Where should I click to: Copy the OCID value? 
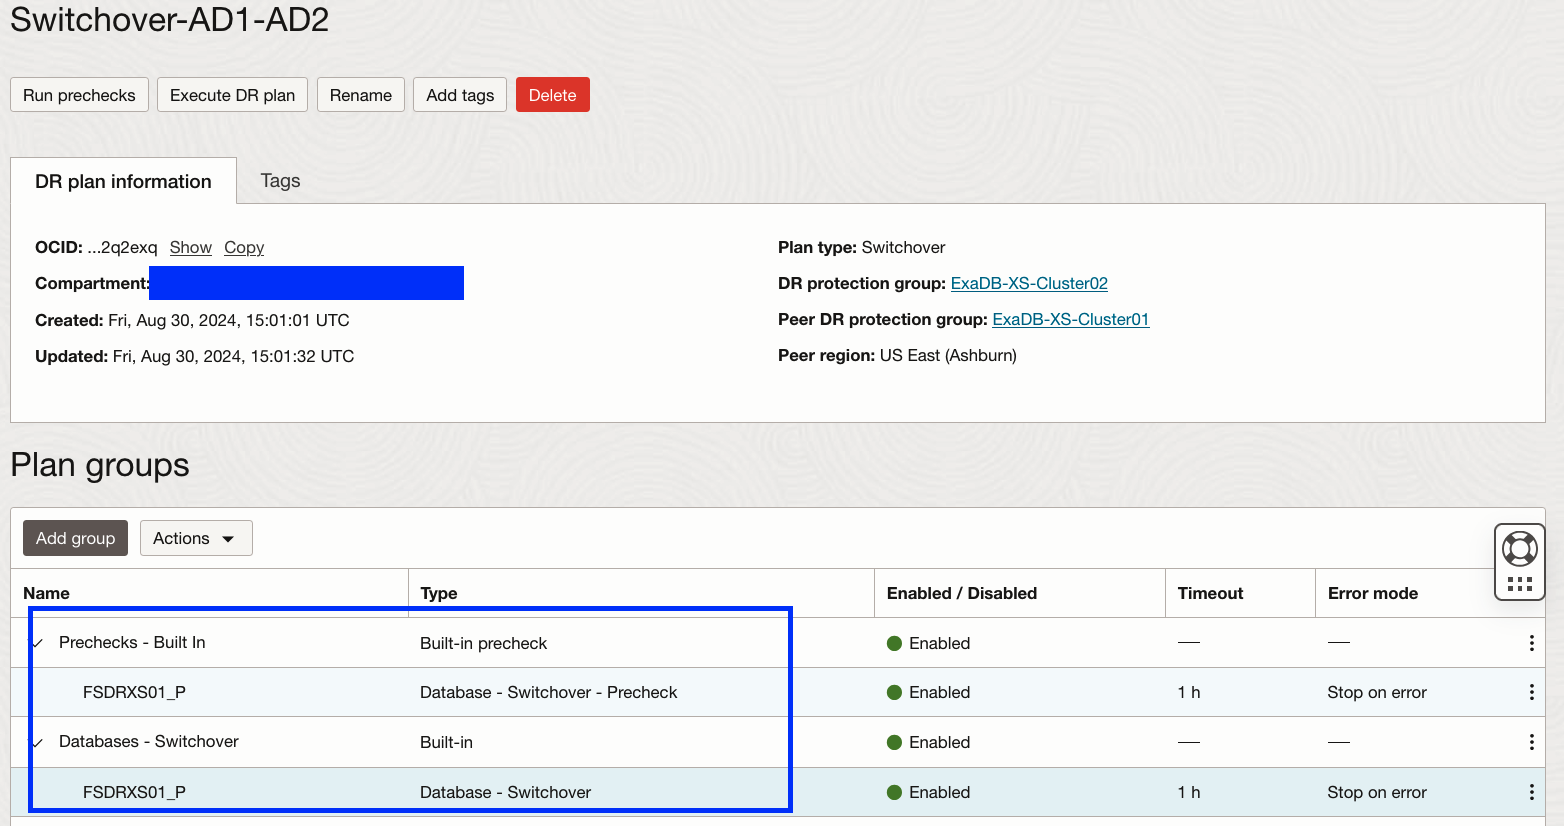tap(244, 247)
